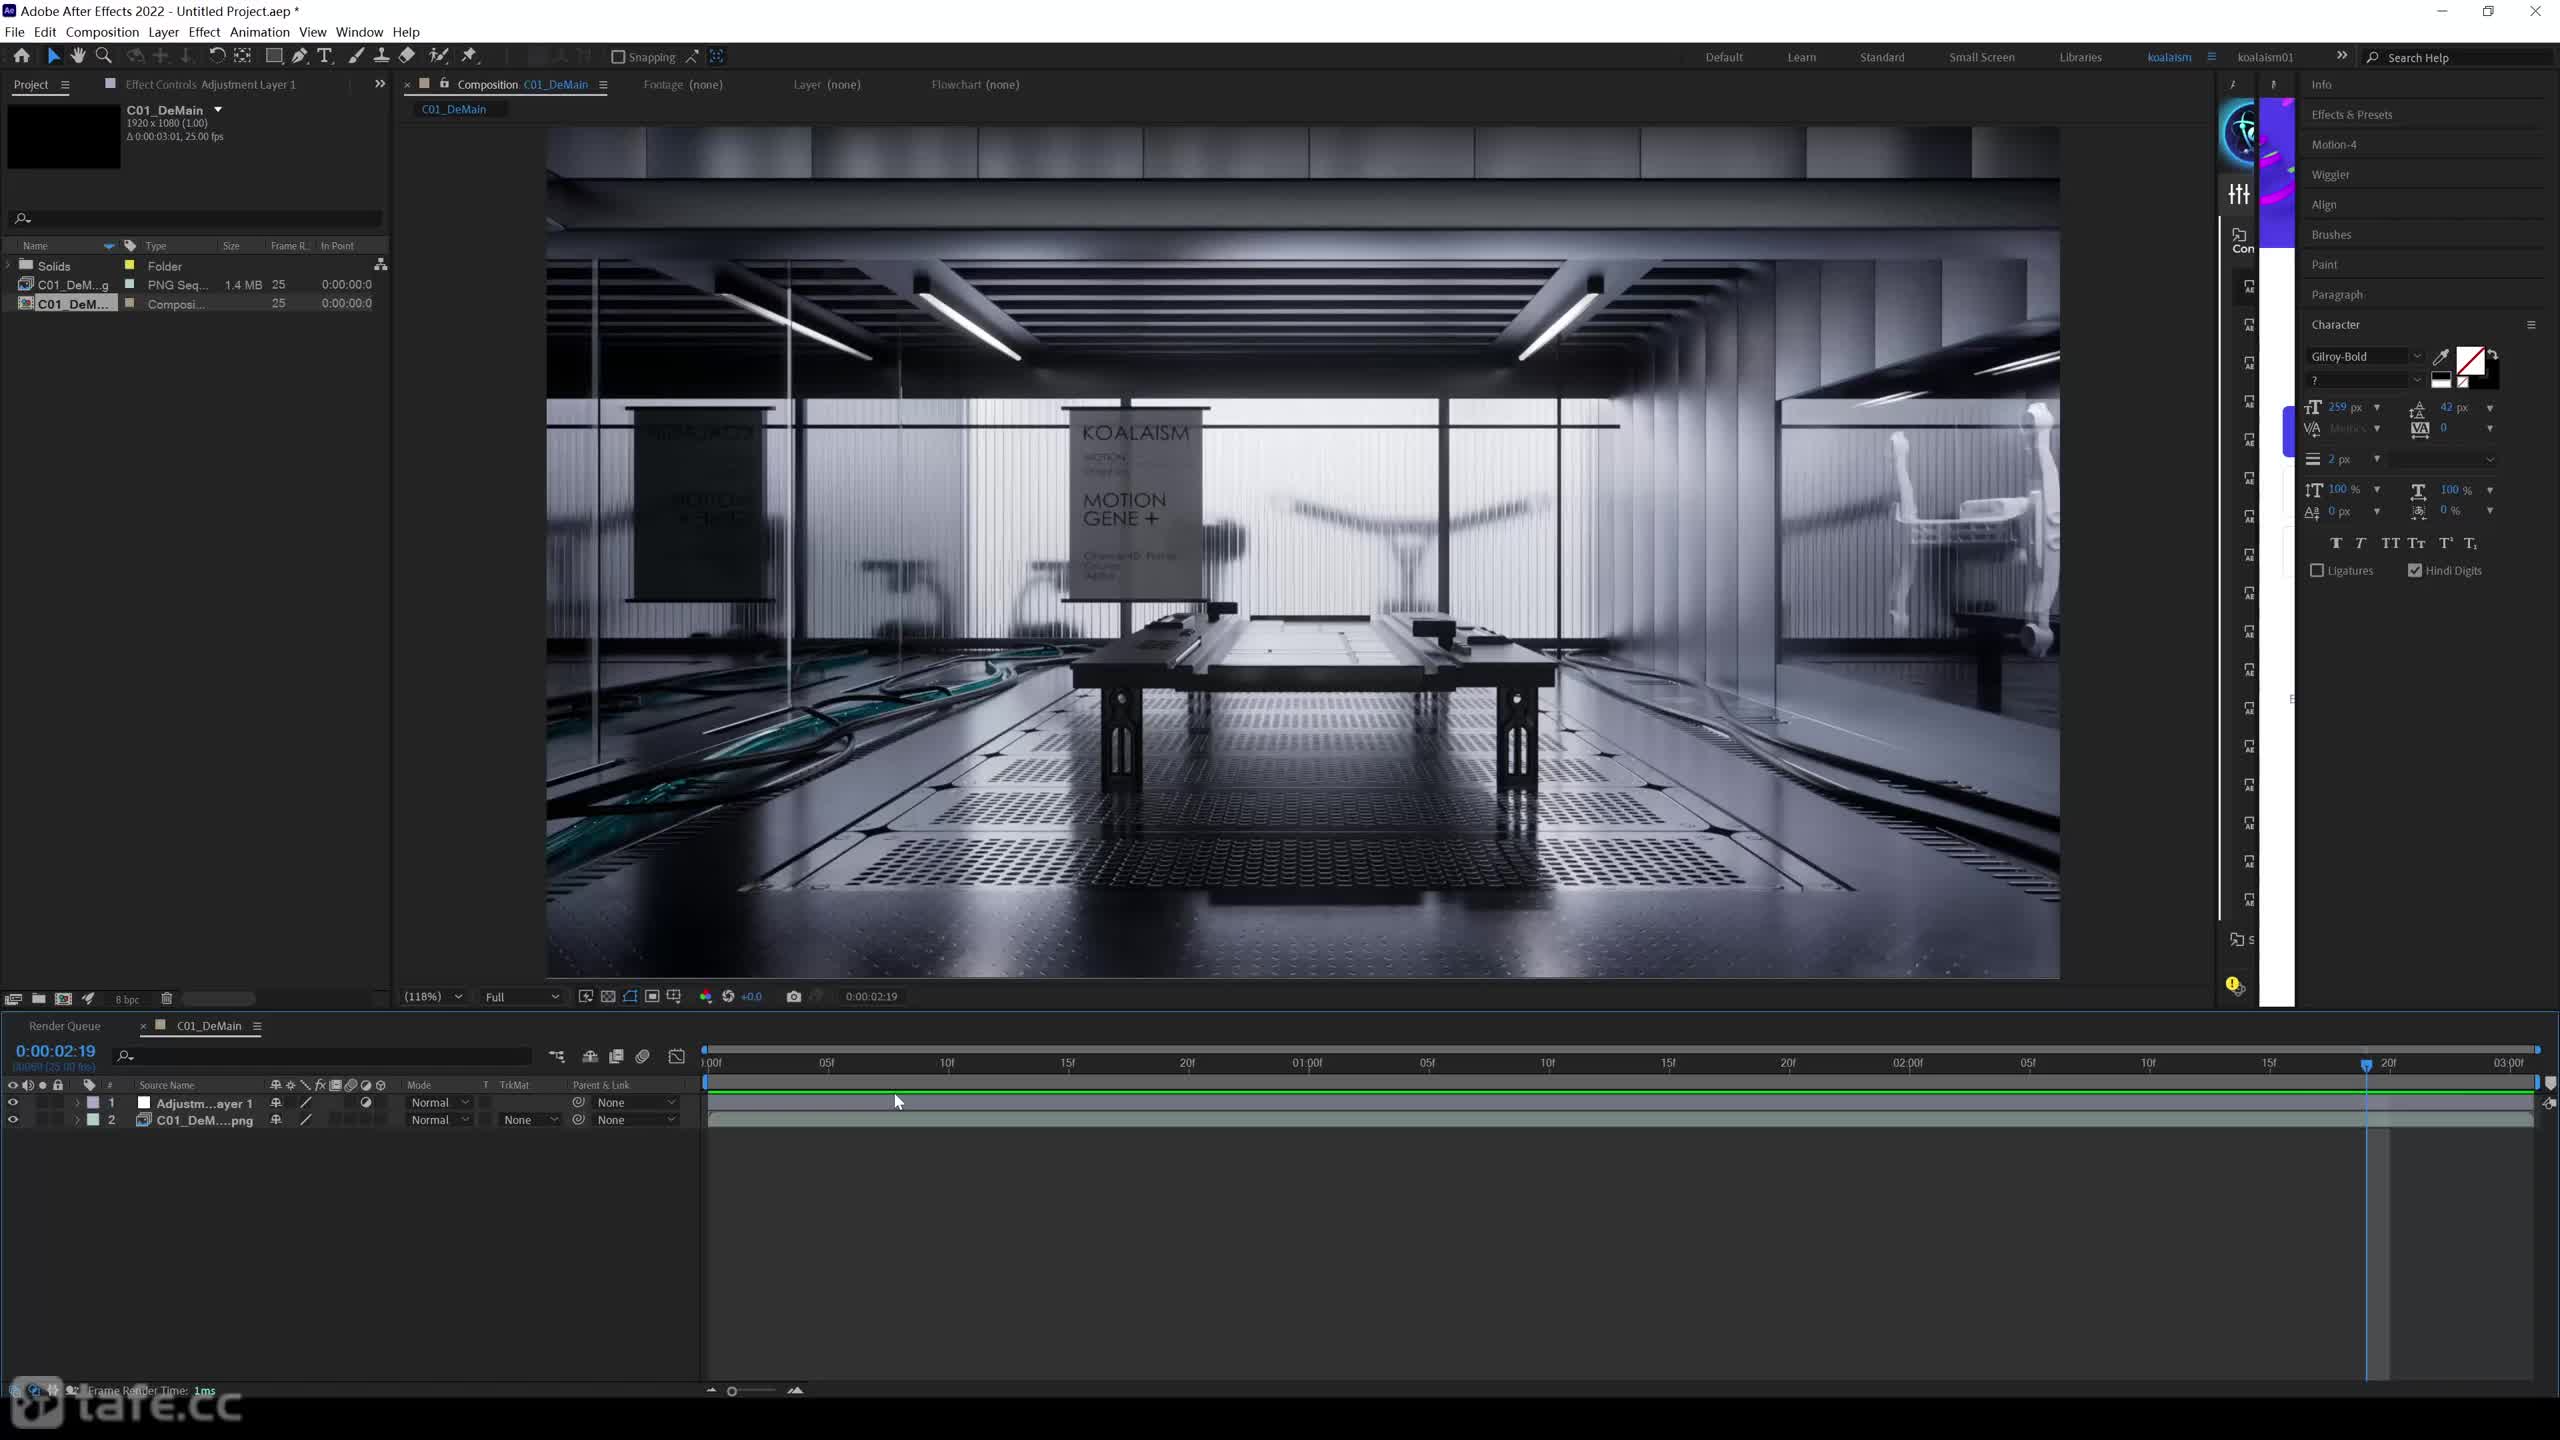Click New Folder icon in Project panel
Screen dimensions: 2560x1440
38,998
